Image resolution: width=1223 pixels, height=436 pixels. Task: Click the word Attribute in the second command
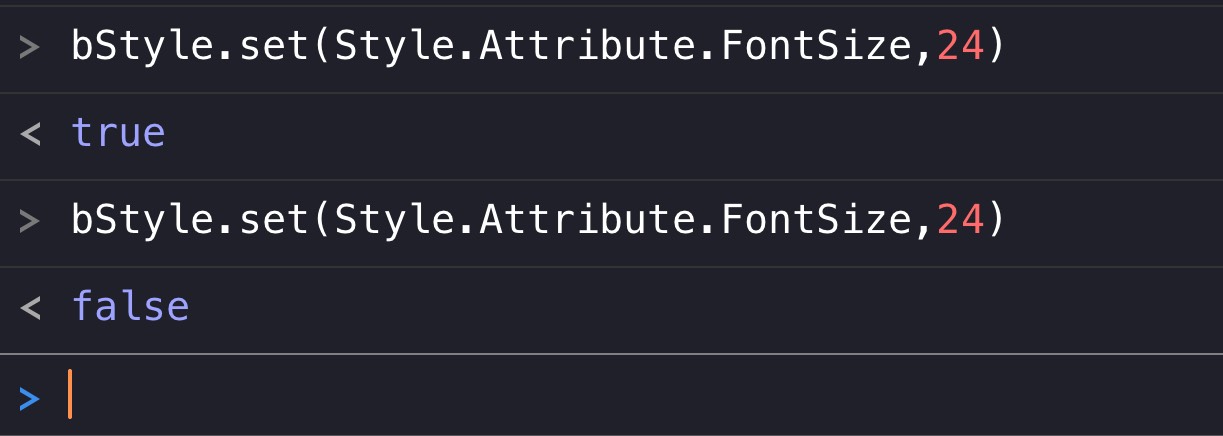pyautogui.click(x=585, y=220)
